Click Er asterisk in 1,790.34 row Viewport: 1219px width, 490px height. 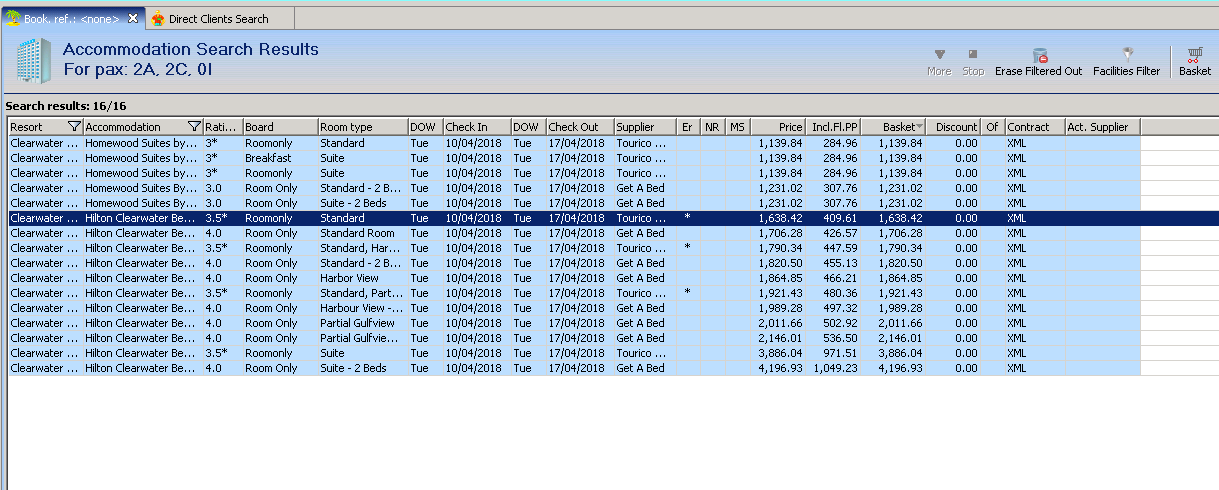[x=687, y=247]
